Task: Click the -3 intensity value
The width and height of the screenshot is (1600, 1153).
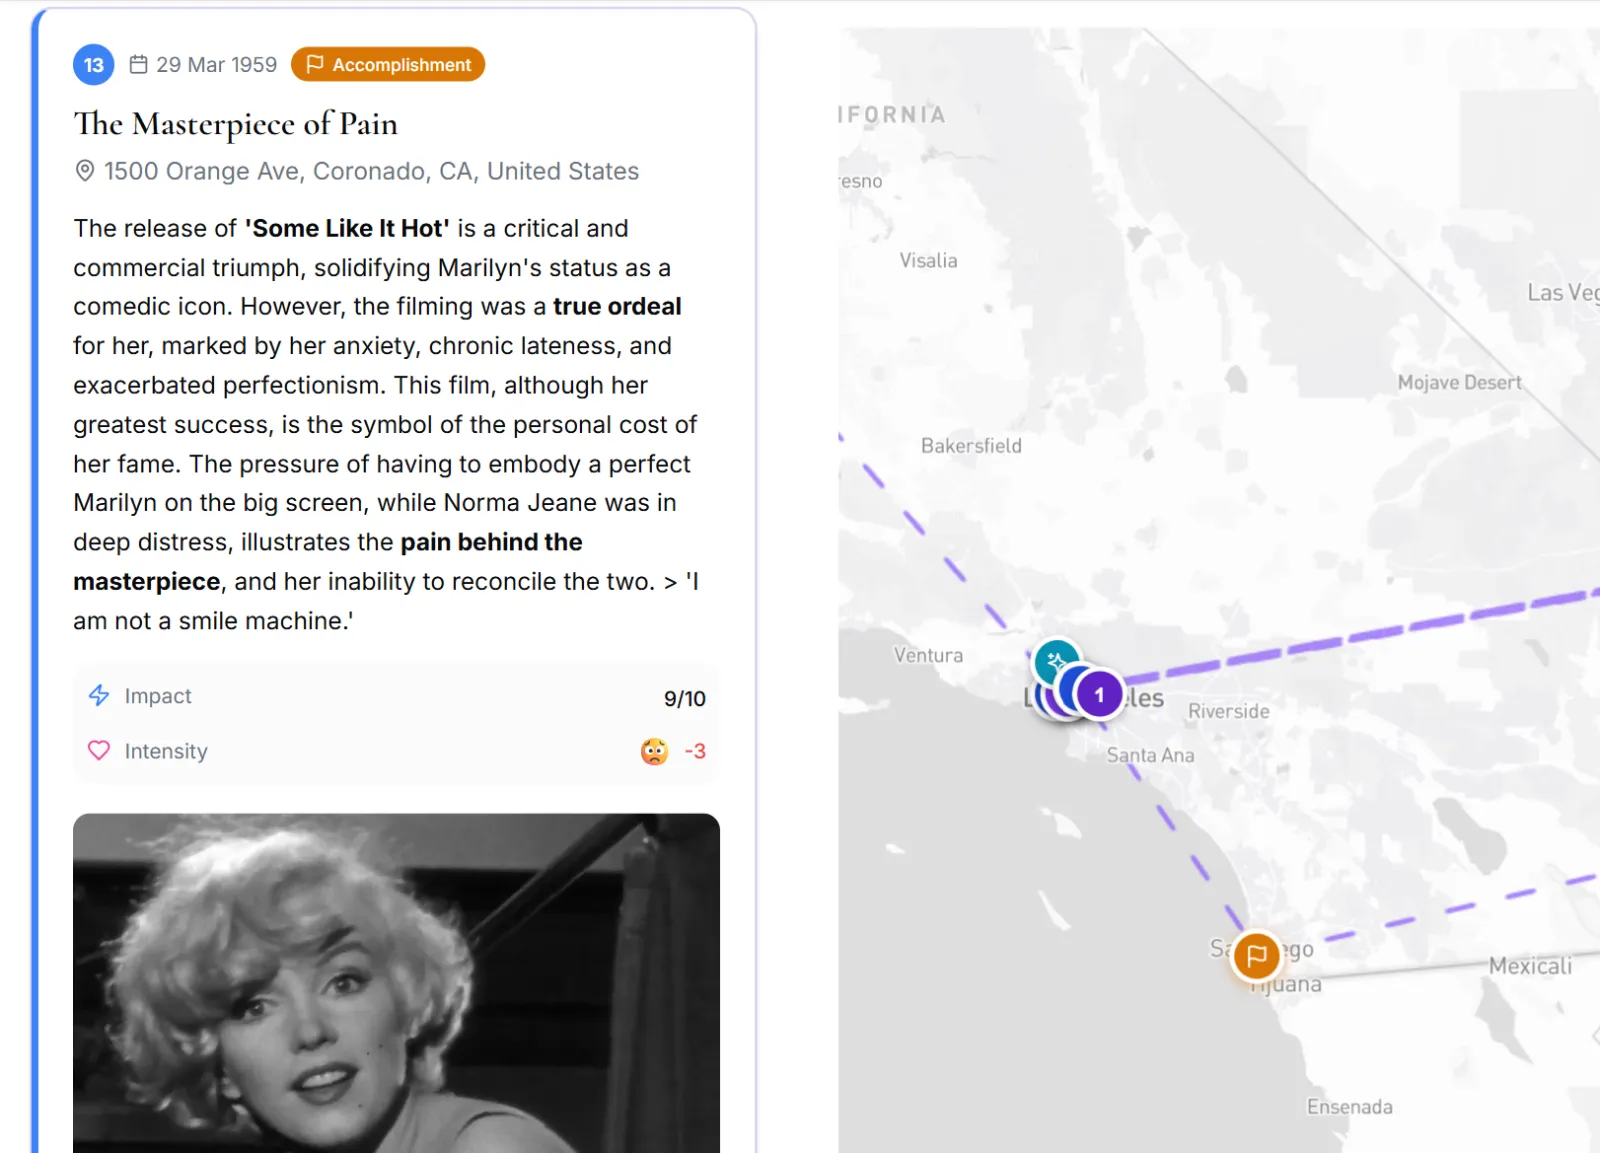Action: (x=695, y=751)
